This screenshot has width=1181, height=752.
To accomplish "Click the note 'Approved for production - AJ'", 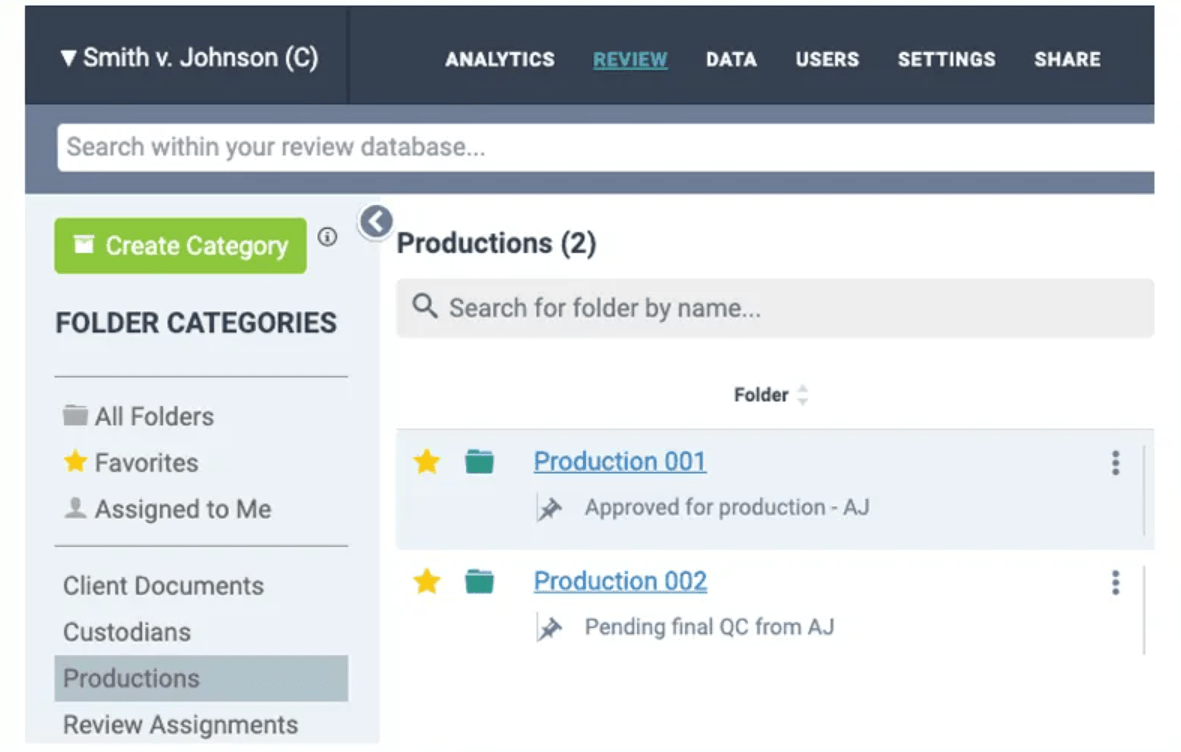I will click(x=727, y=507).
